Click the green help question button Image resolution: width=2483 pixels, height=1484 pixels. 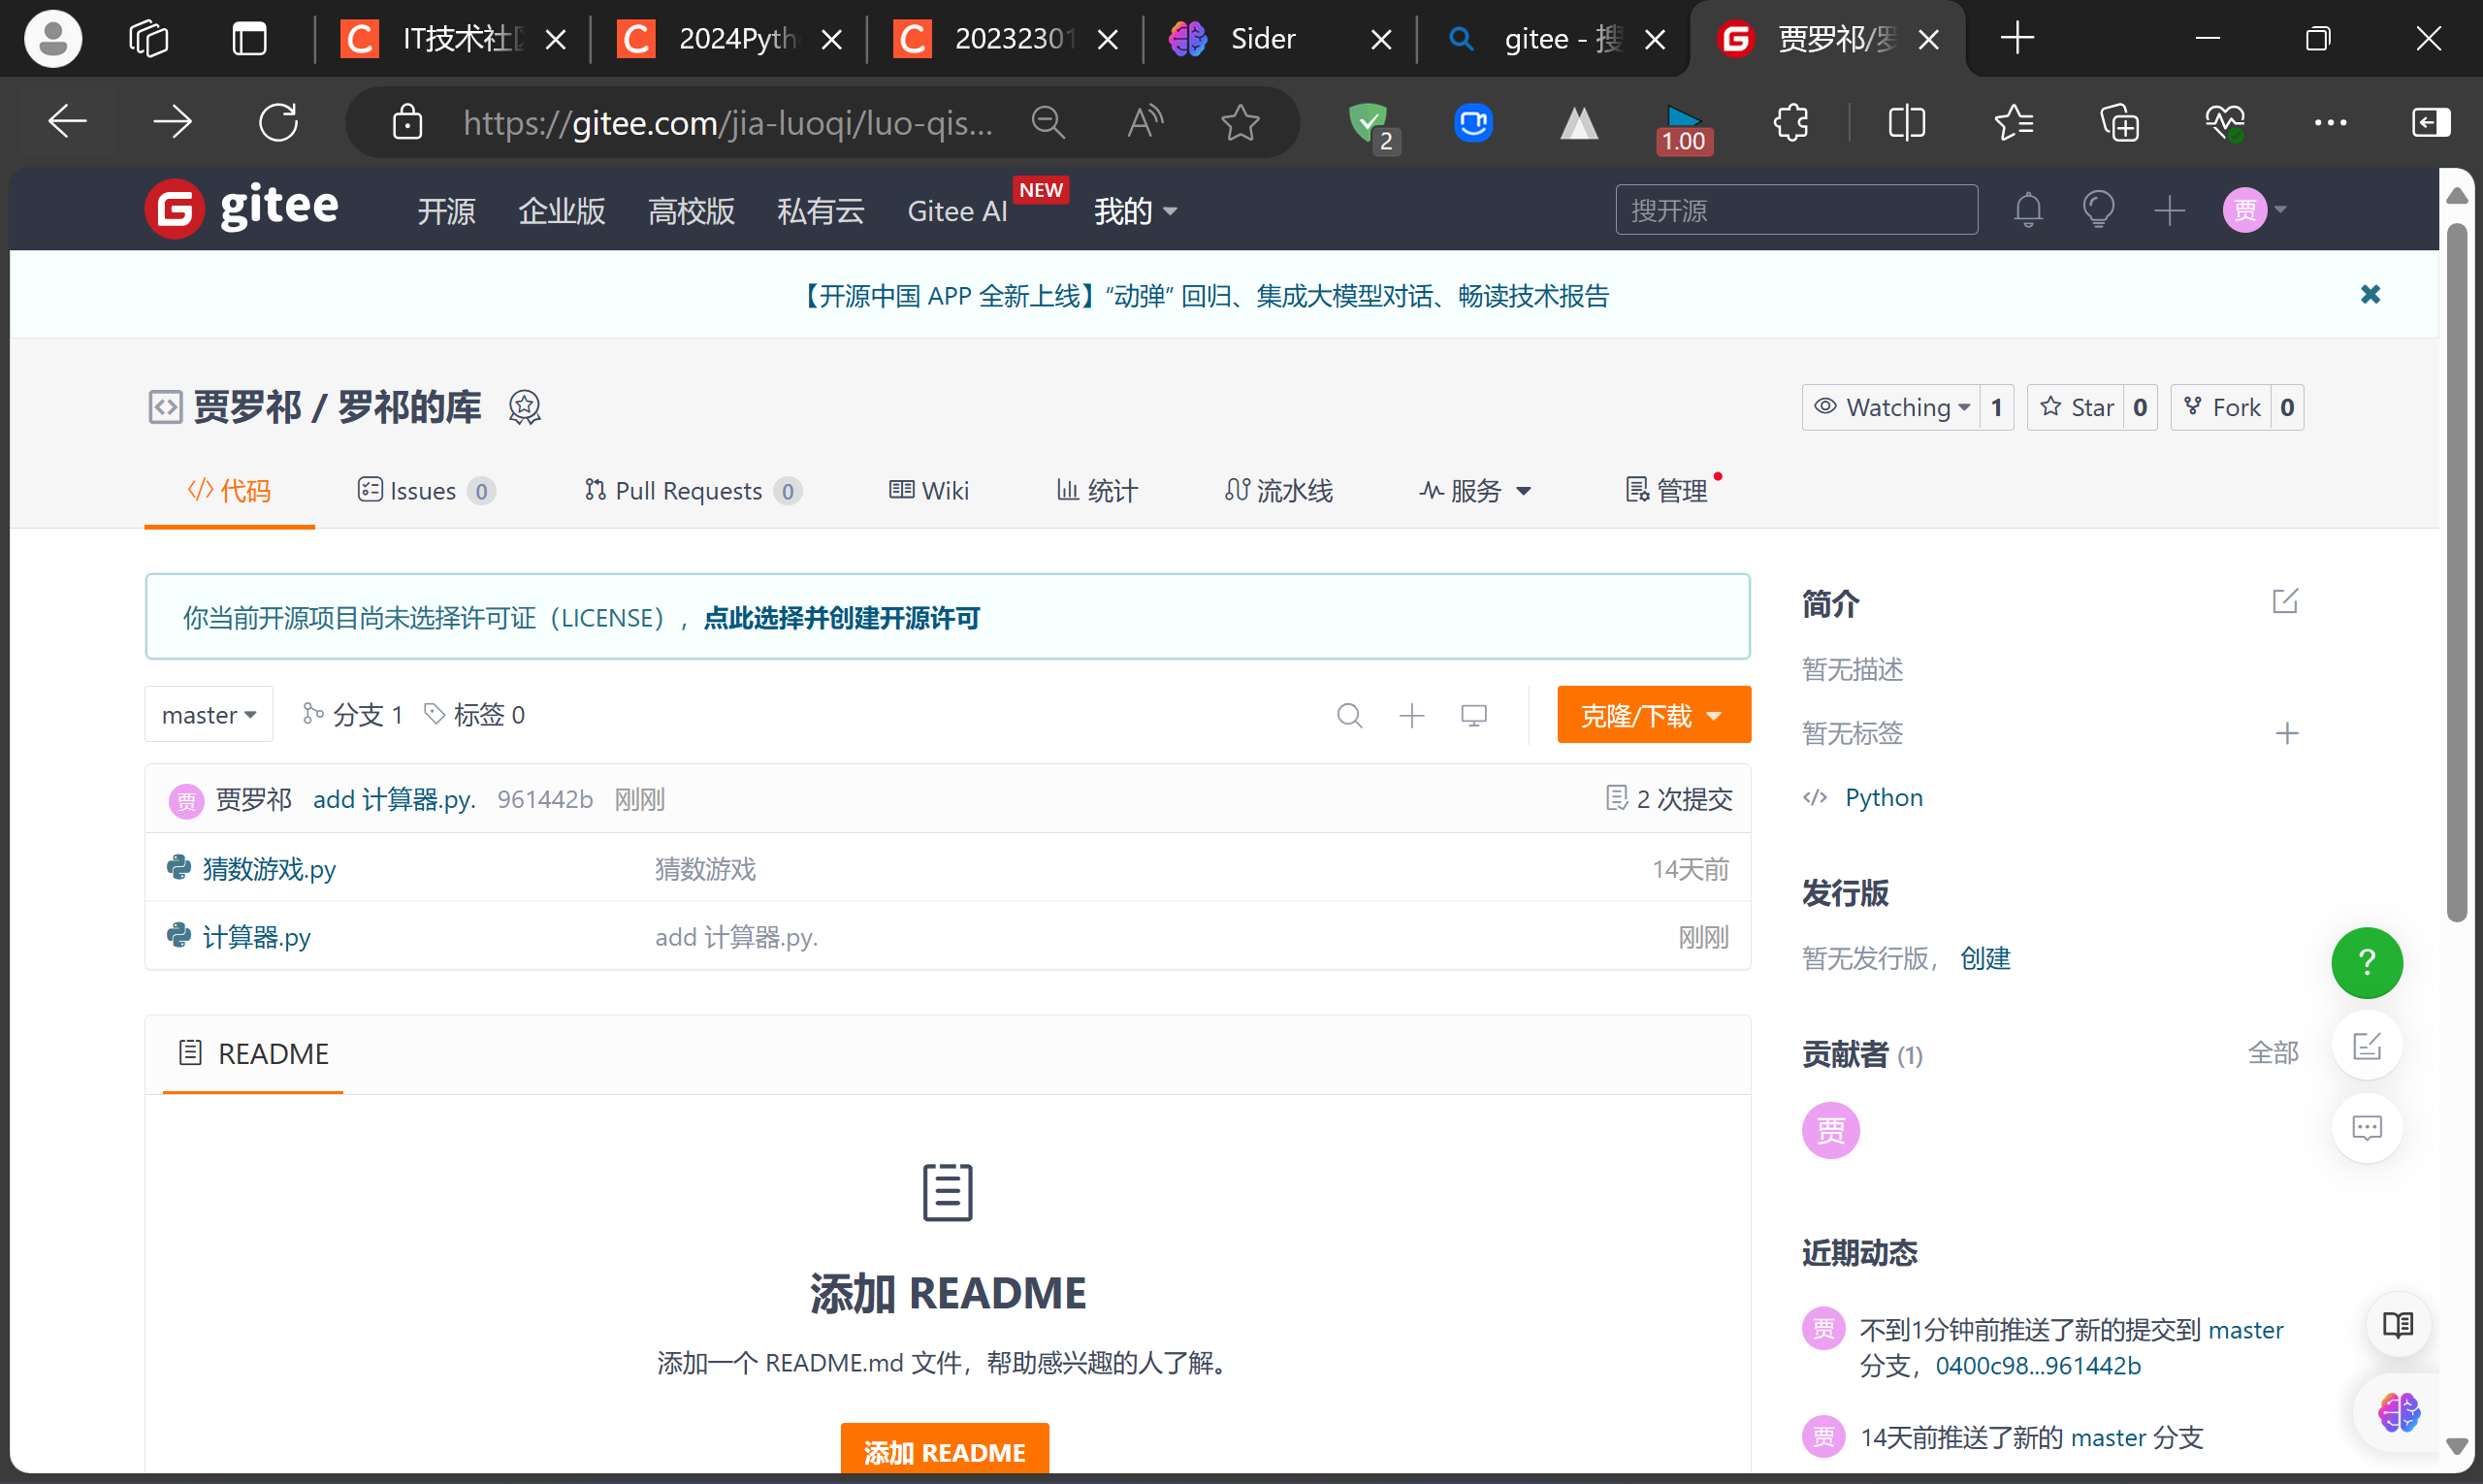coord(2366,962)
